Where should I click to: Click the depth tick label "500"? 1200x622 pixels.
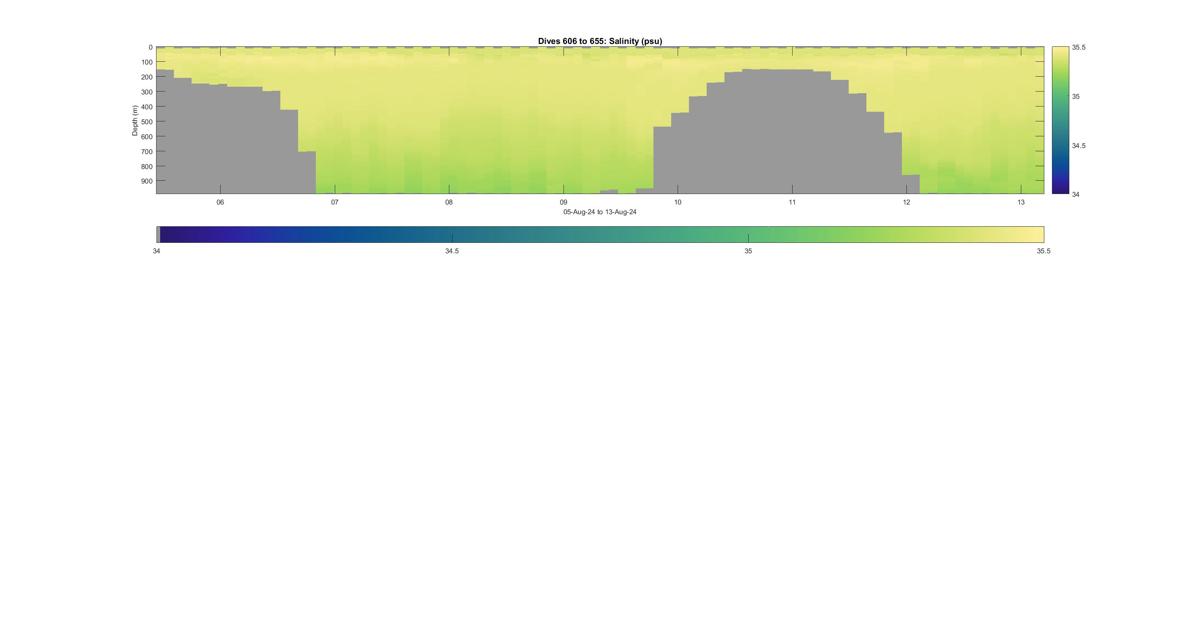tap(146, 122)
